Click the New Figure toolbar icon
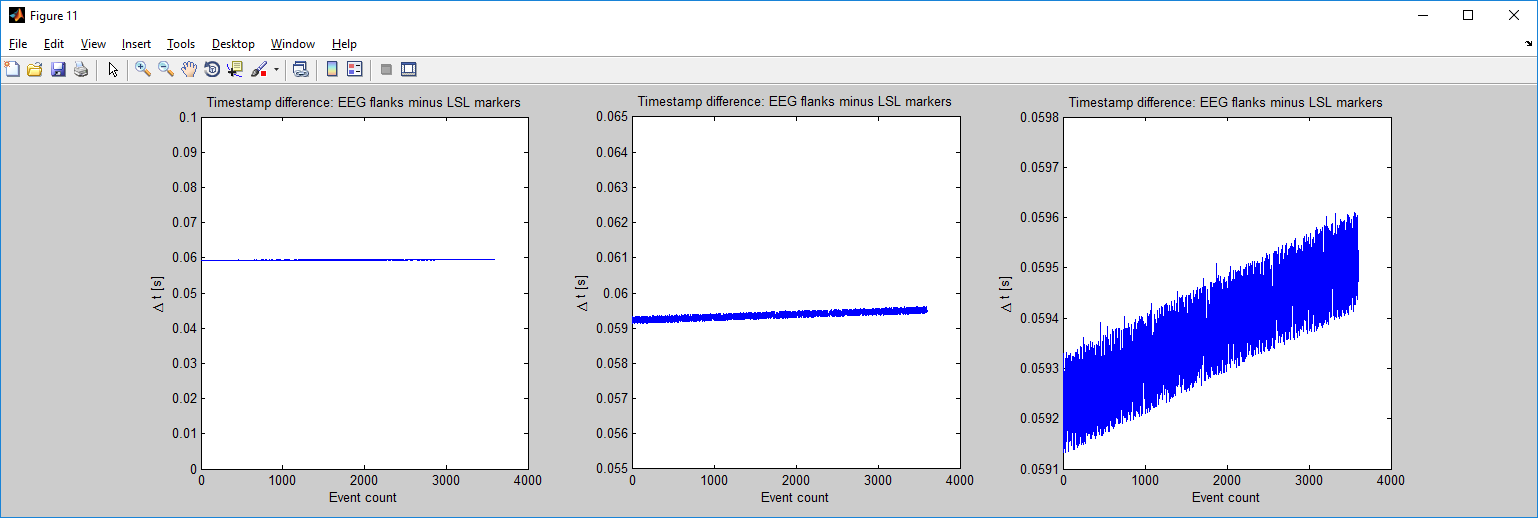The image size is (1538, 518). [x=12, y=69]
